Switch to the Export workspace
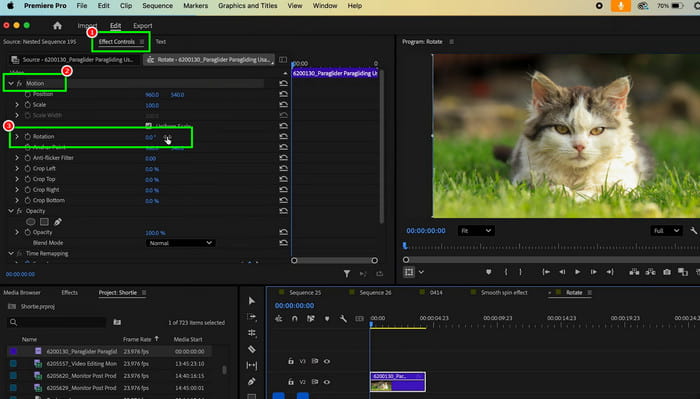This screenshot has height=399, width=700. [x=142, y=26]
